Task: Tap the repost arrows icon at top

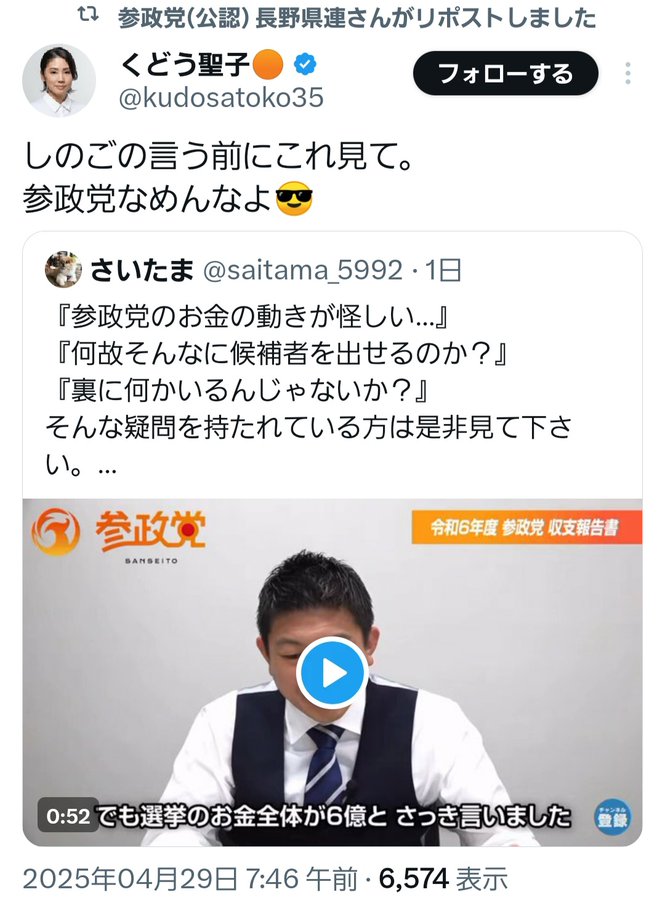Action: (88, 17)
